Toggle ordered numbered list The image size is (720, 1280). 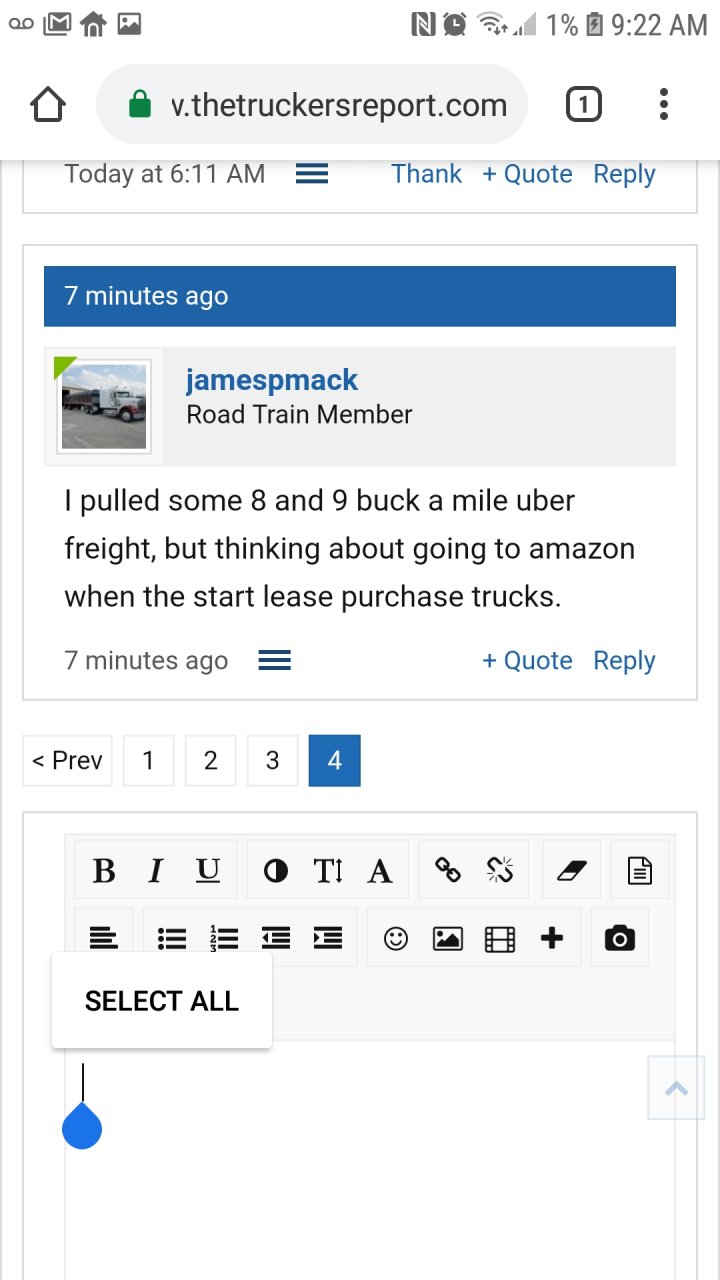pos(224,938)
